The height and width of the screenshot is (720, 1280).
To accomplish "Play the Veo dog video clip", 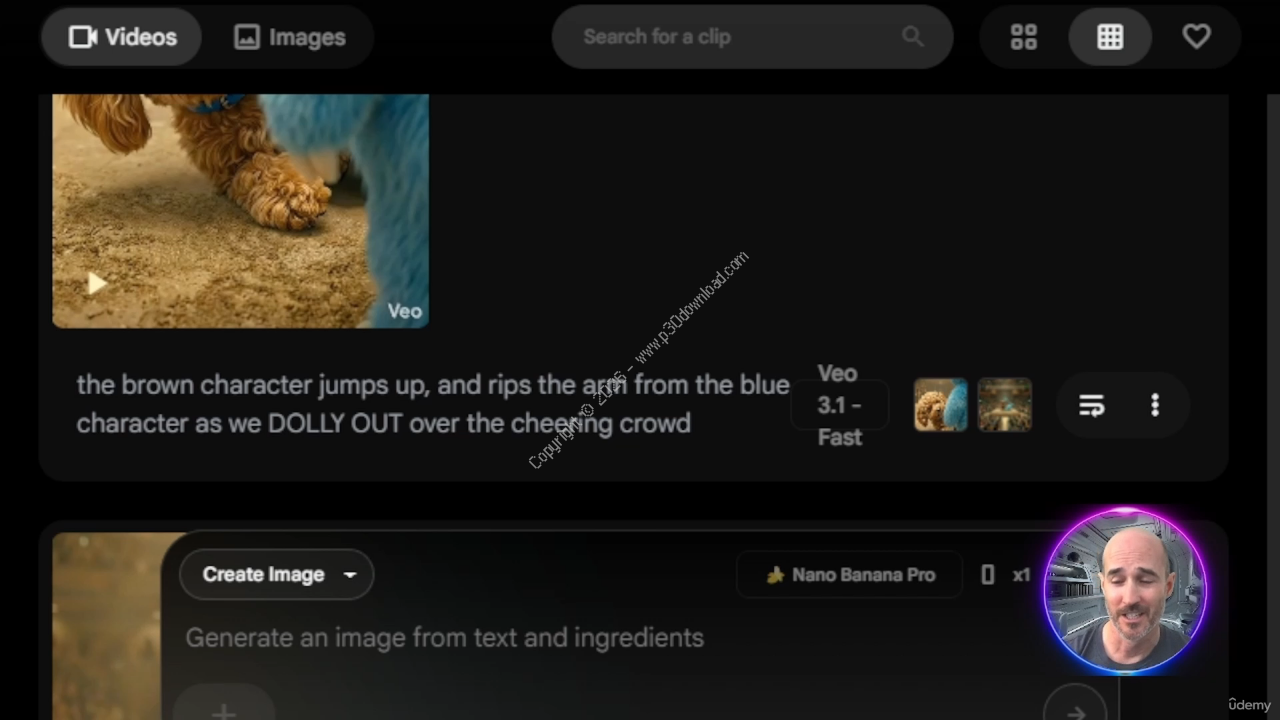I will (96, 284).
